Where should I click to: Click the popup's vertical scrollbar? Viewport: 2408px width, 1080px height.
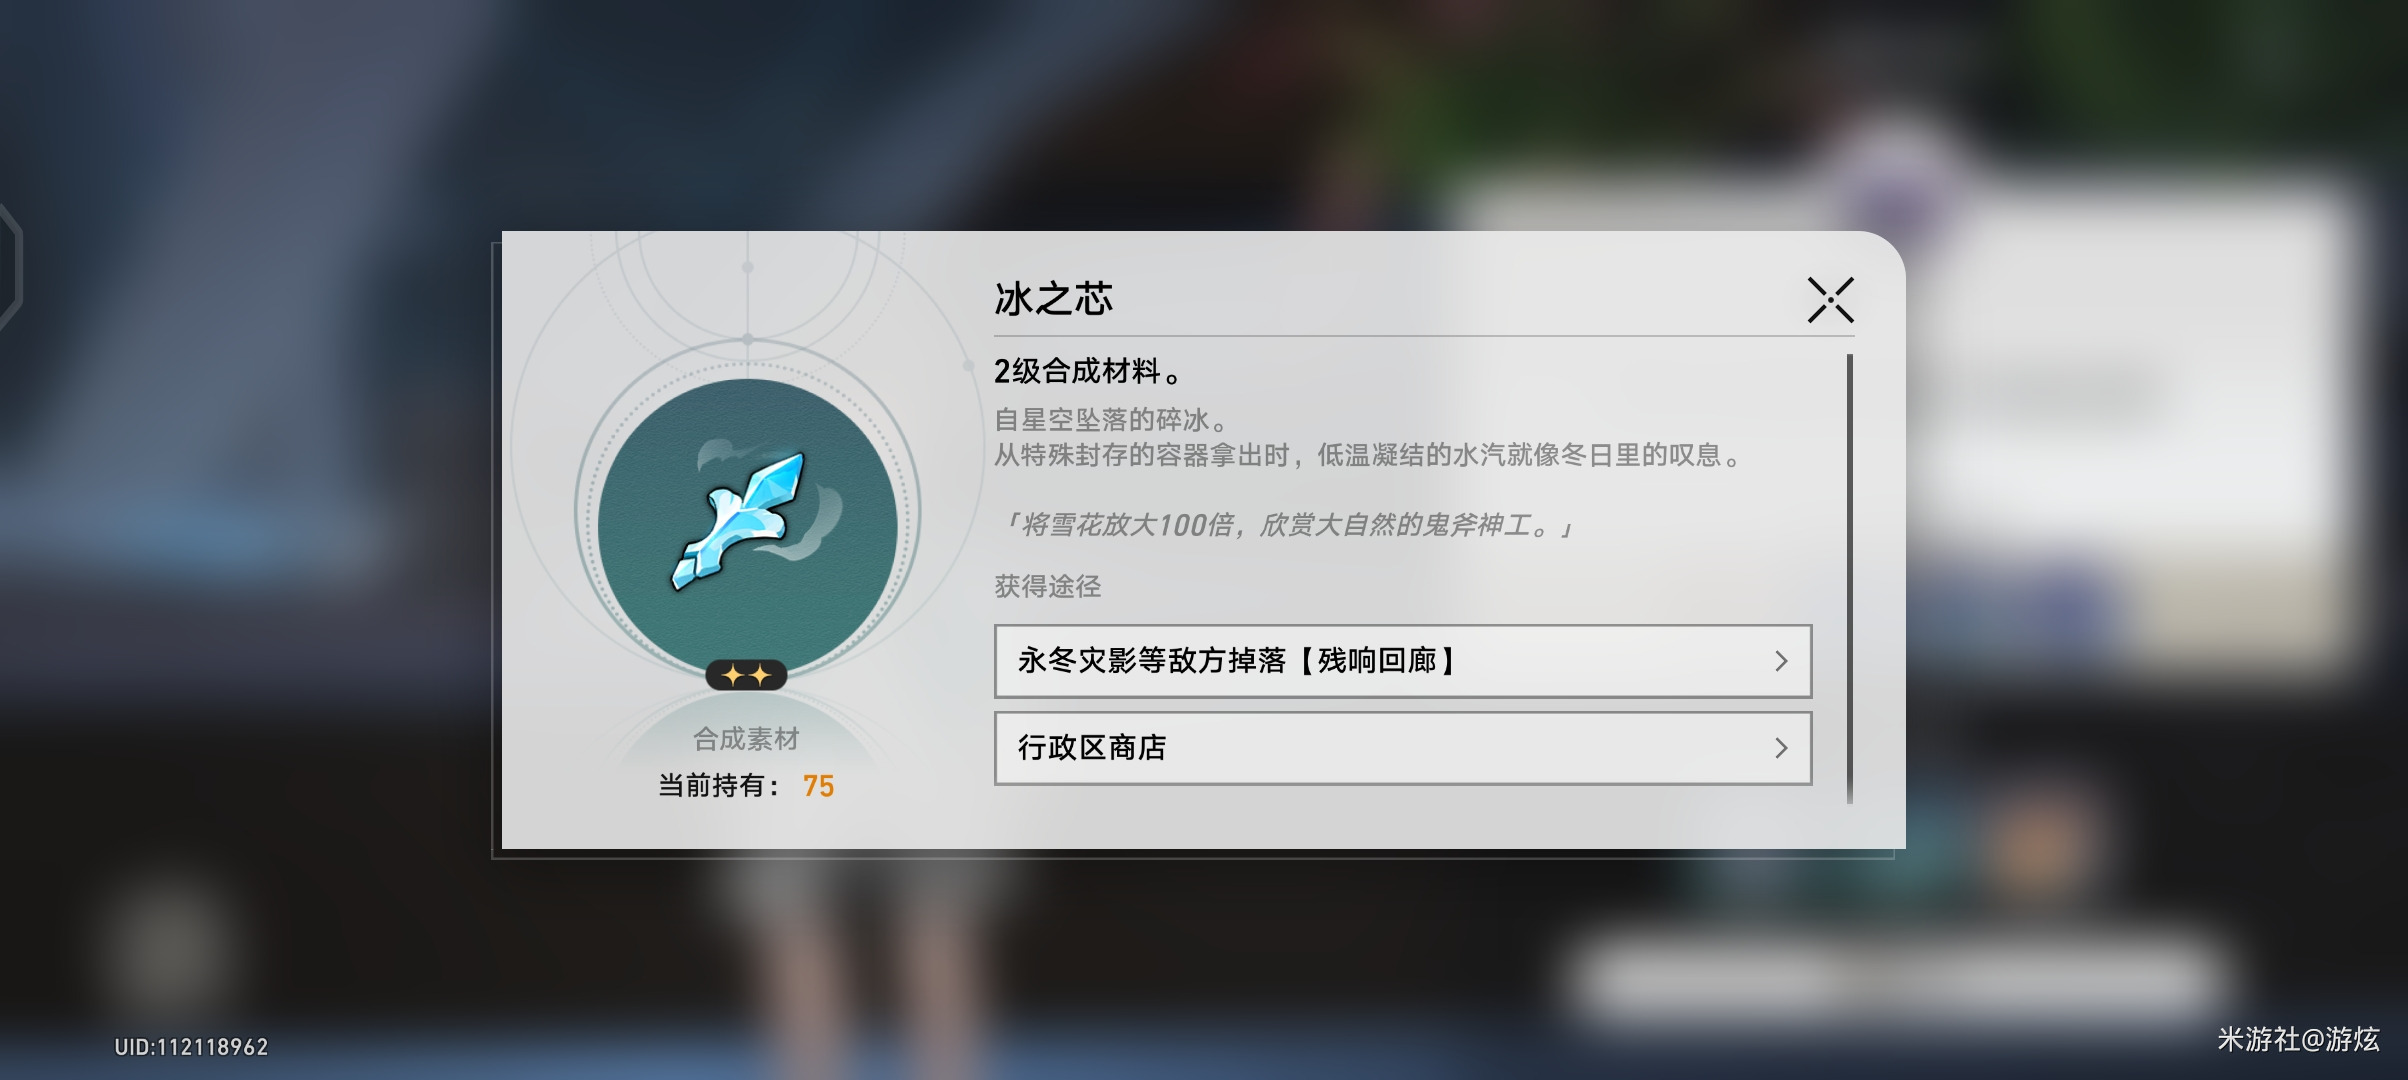(1850, 578)
